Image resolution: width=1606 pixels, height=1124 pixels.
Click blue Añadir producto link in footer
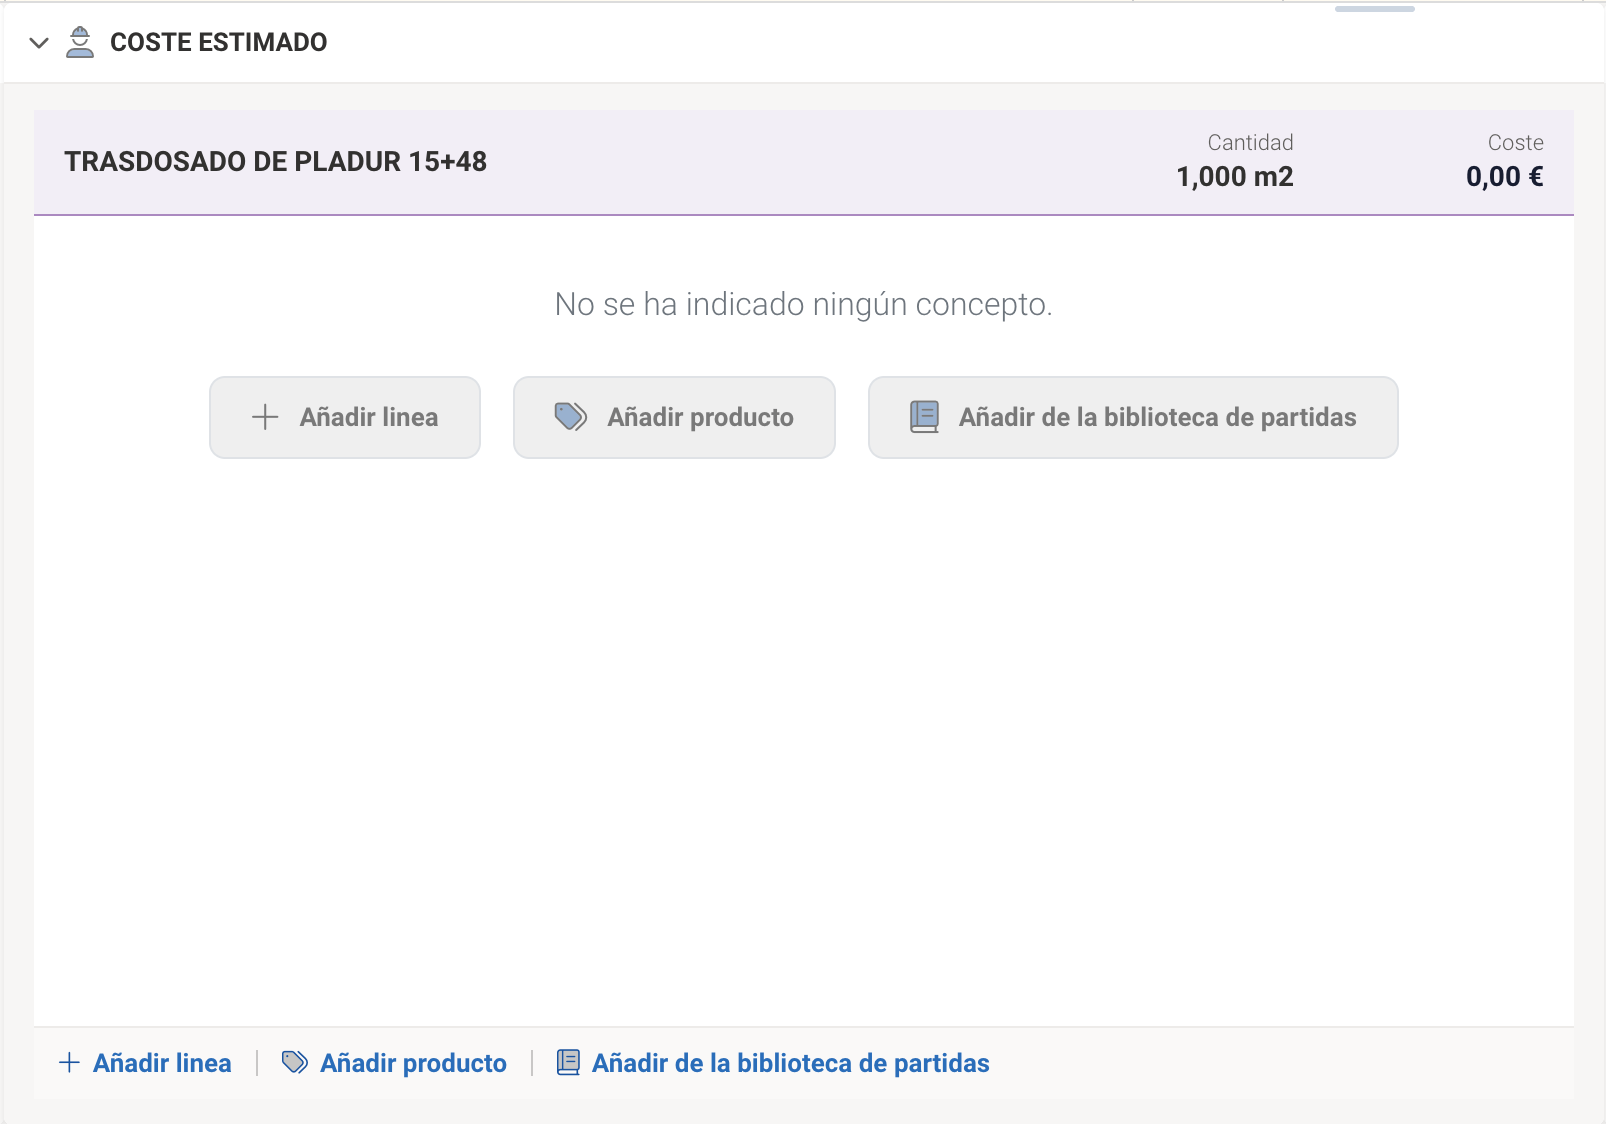pyautogui.click(x=413, y=1063)
